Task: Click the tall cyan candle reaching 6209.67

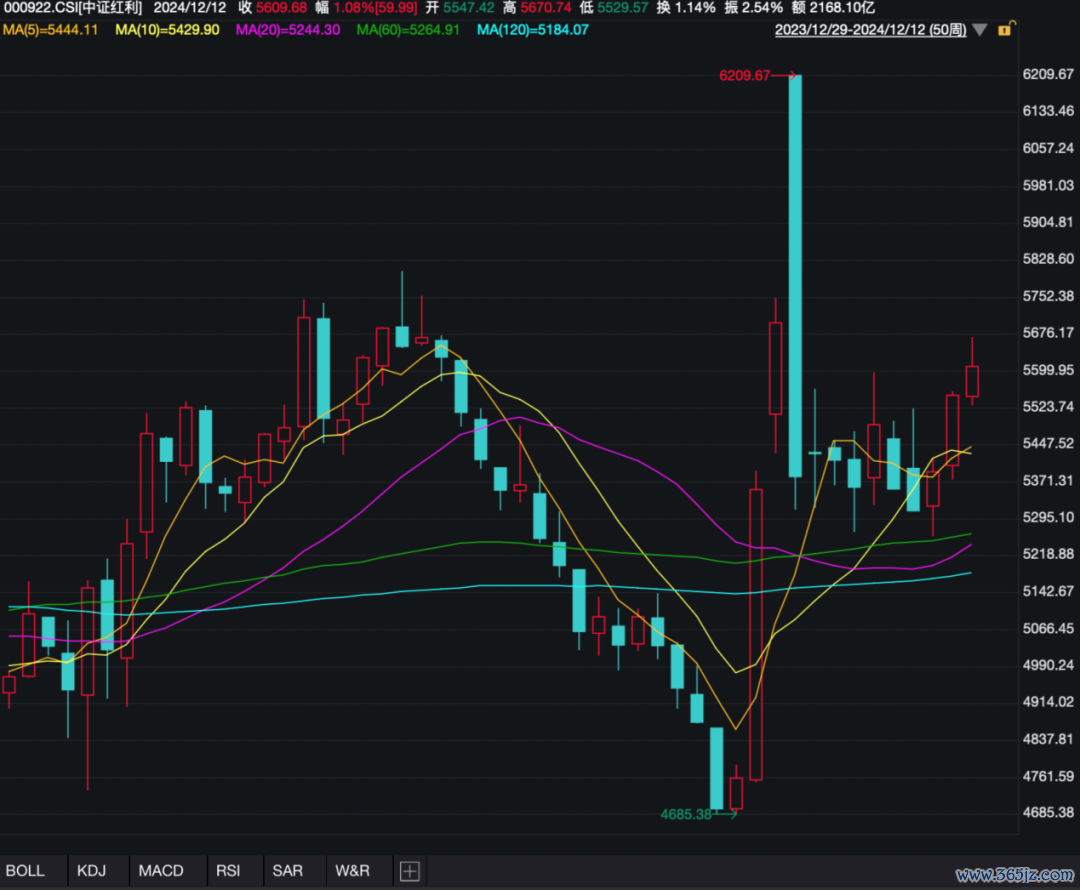Action: (795, 276)
